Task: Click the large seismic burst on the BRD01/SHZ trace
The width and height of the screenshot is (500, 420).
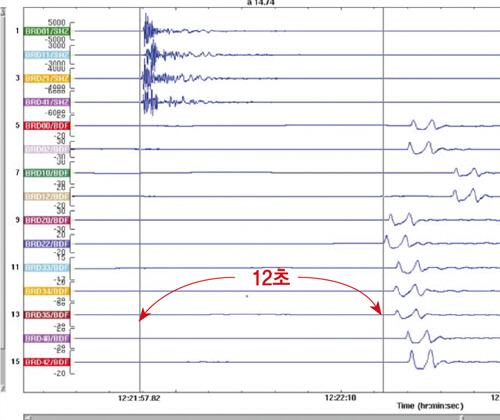Action: point(149,31)
